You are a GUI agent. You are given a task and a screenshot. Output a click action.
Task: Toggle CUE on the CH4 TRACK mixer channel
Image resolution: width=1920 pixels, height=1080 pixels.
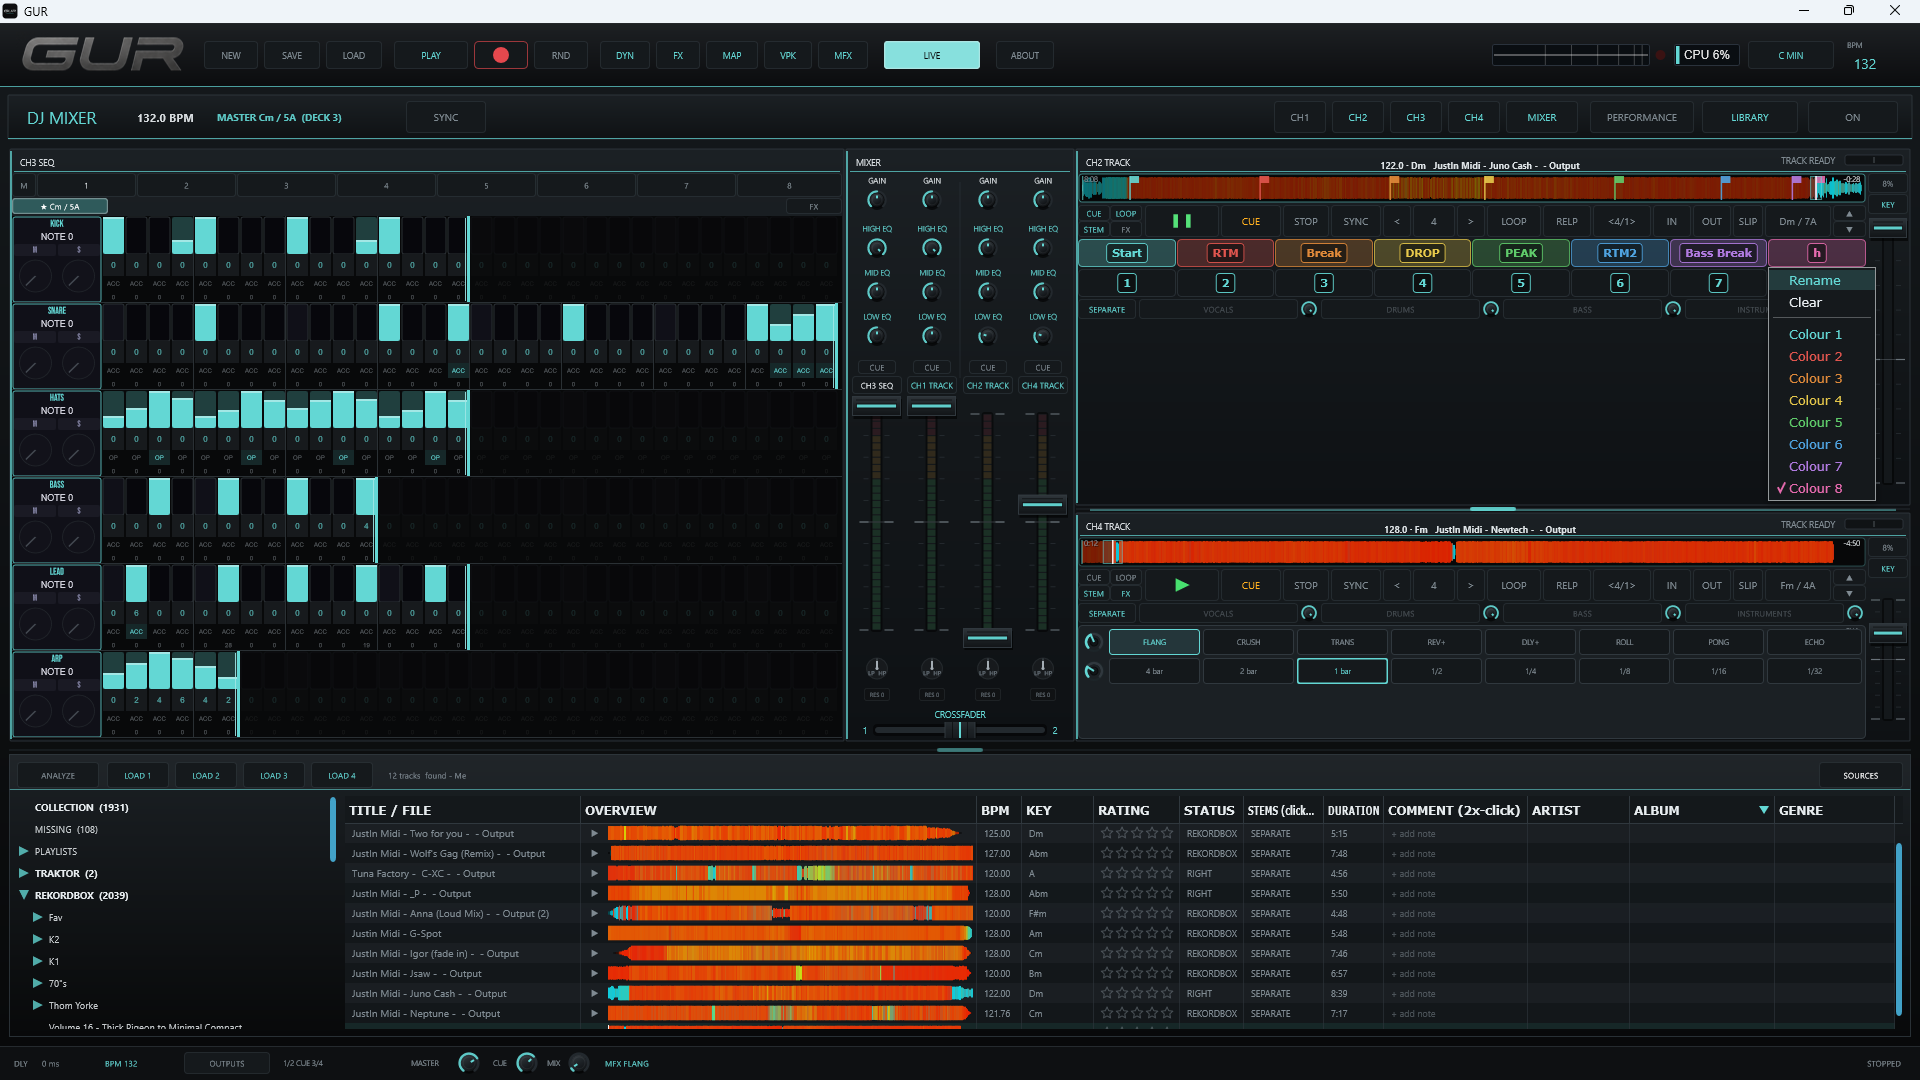point(1042,367)
